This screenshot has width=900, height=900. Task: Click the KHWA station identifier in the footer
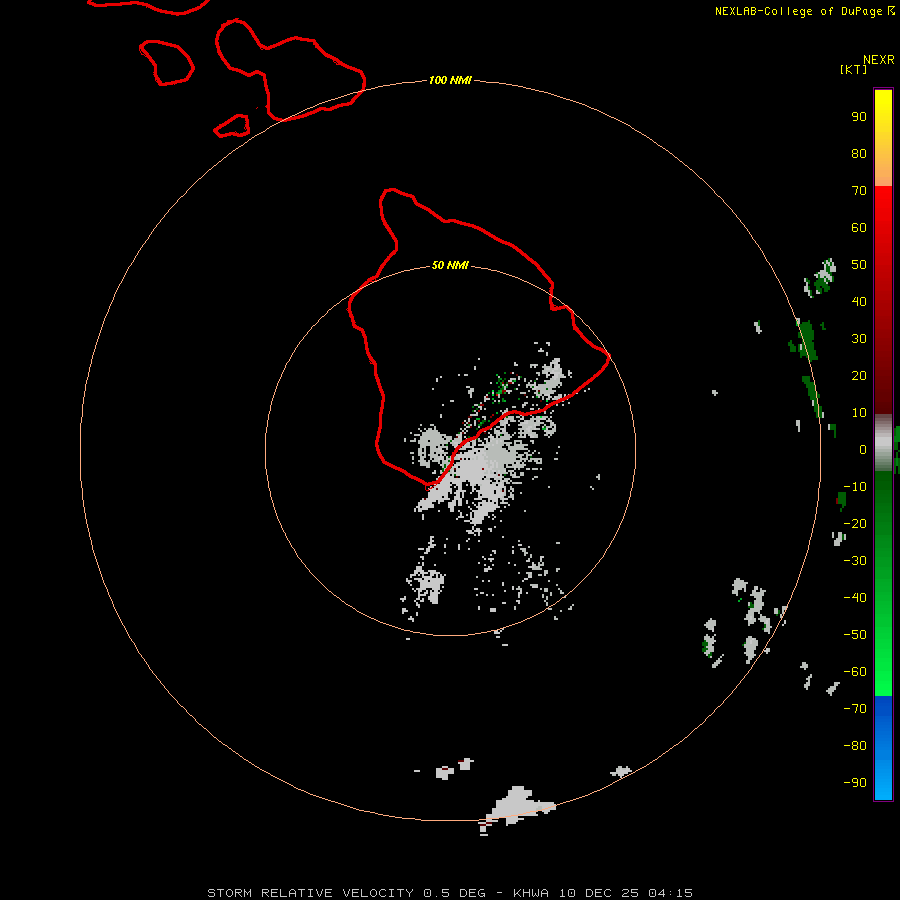pos(531,893)
